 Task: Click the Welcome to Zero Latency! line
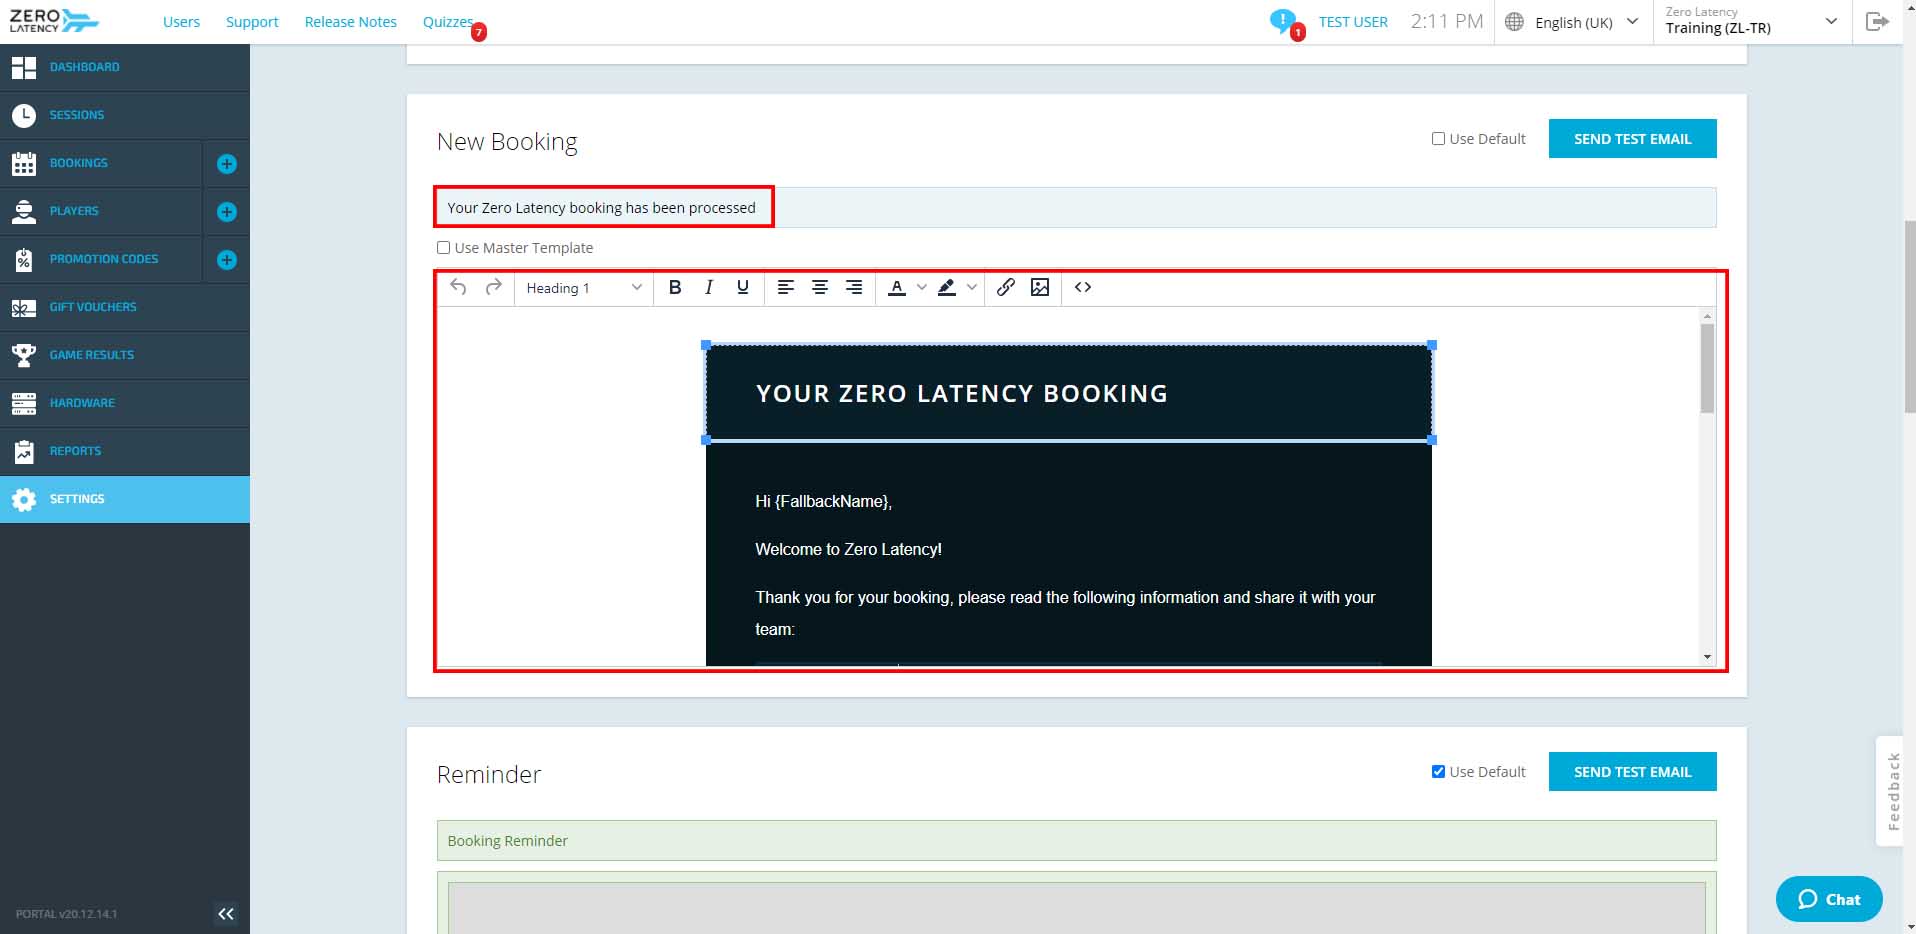coord(848,549)
